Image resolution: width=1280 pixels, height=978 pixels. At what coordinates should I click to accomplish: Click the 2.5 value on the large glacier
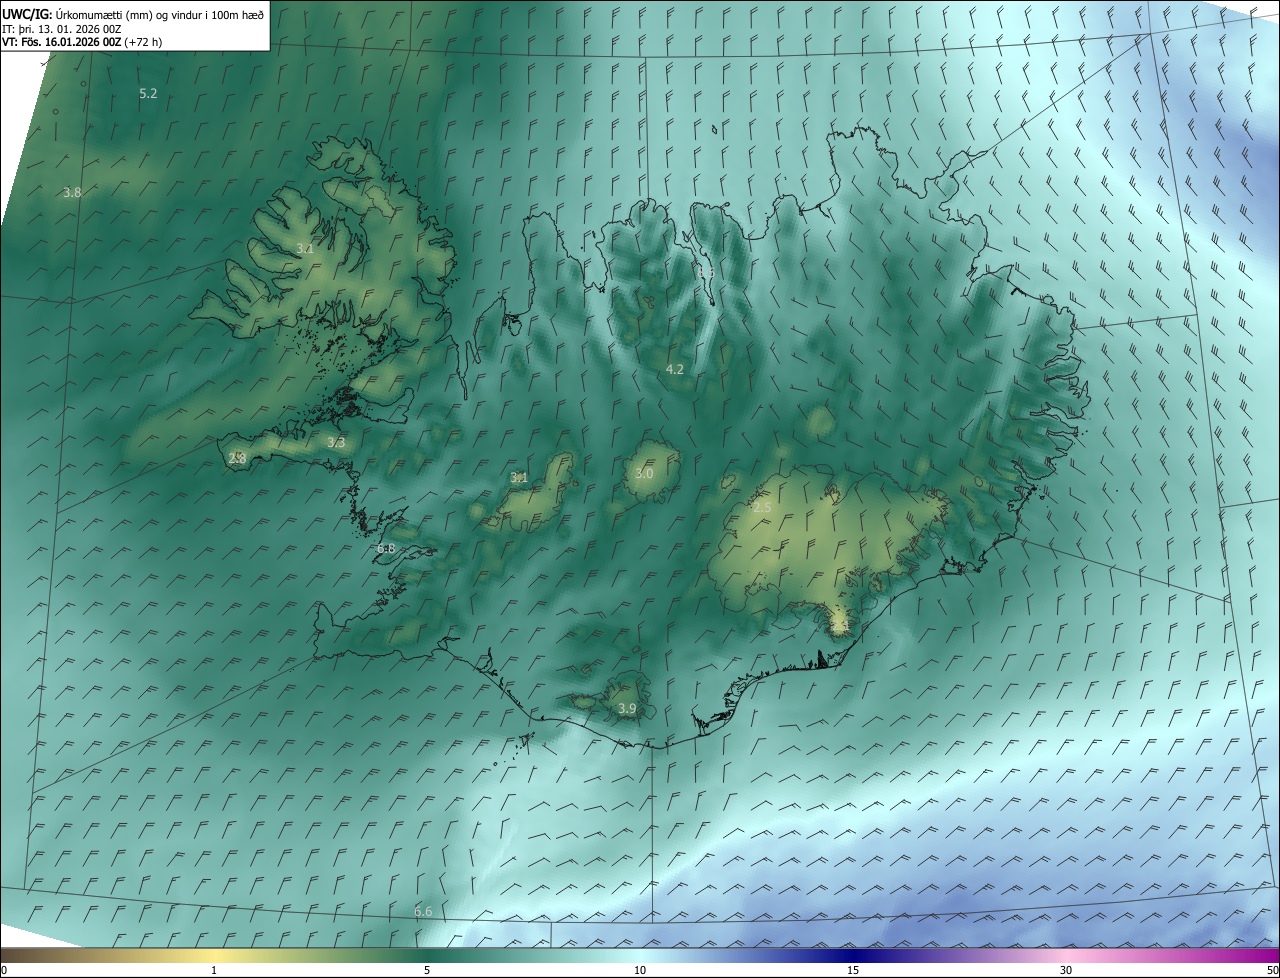762,508
